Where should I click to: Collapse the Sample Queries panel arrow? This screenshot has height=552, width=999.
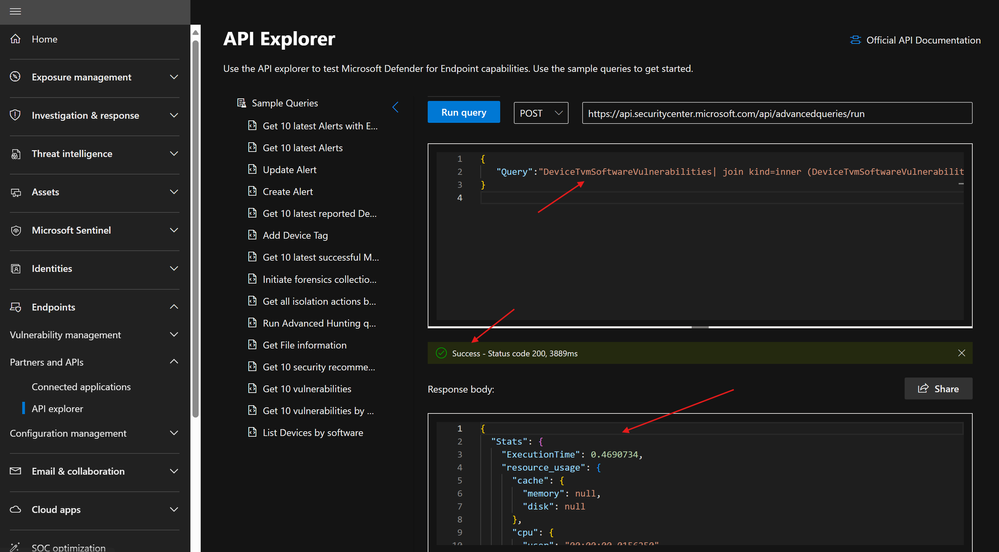pos(395,107)
